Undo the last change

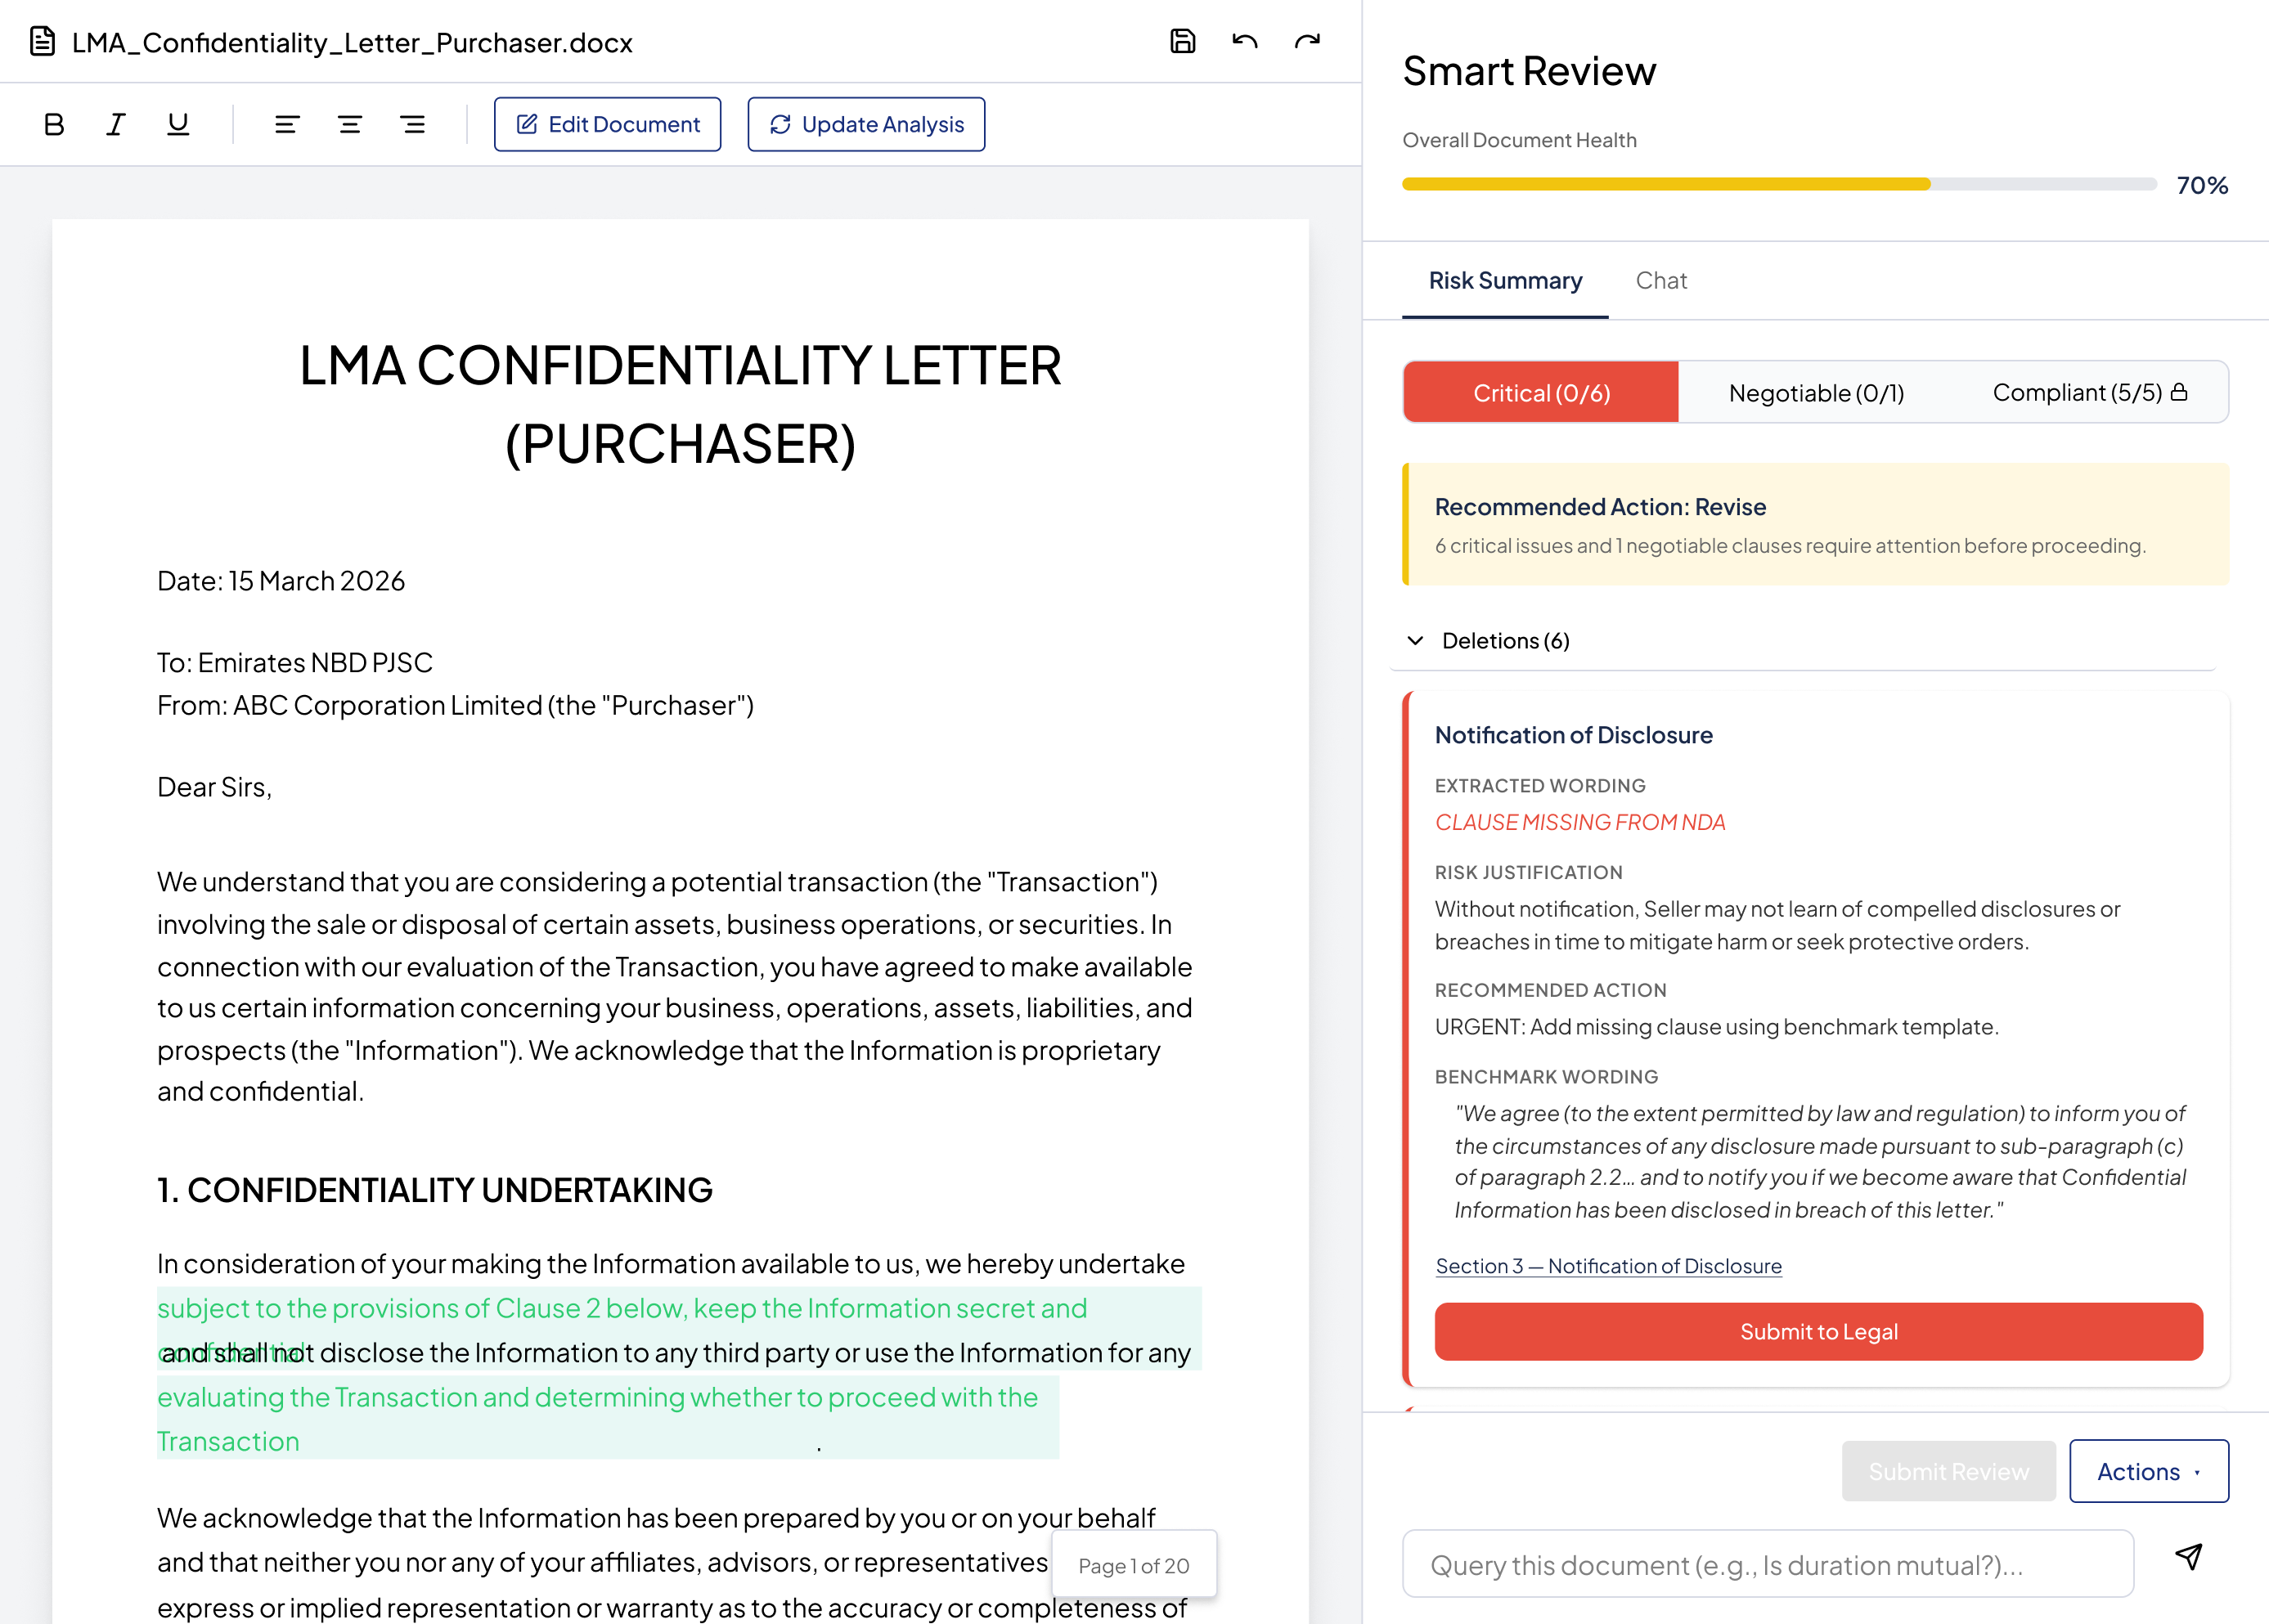coord(1245,41)
